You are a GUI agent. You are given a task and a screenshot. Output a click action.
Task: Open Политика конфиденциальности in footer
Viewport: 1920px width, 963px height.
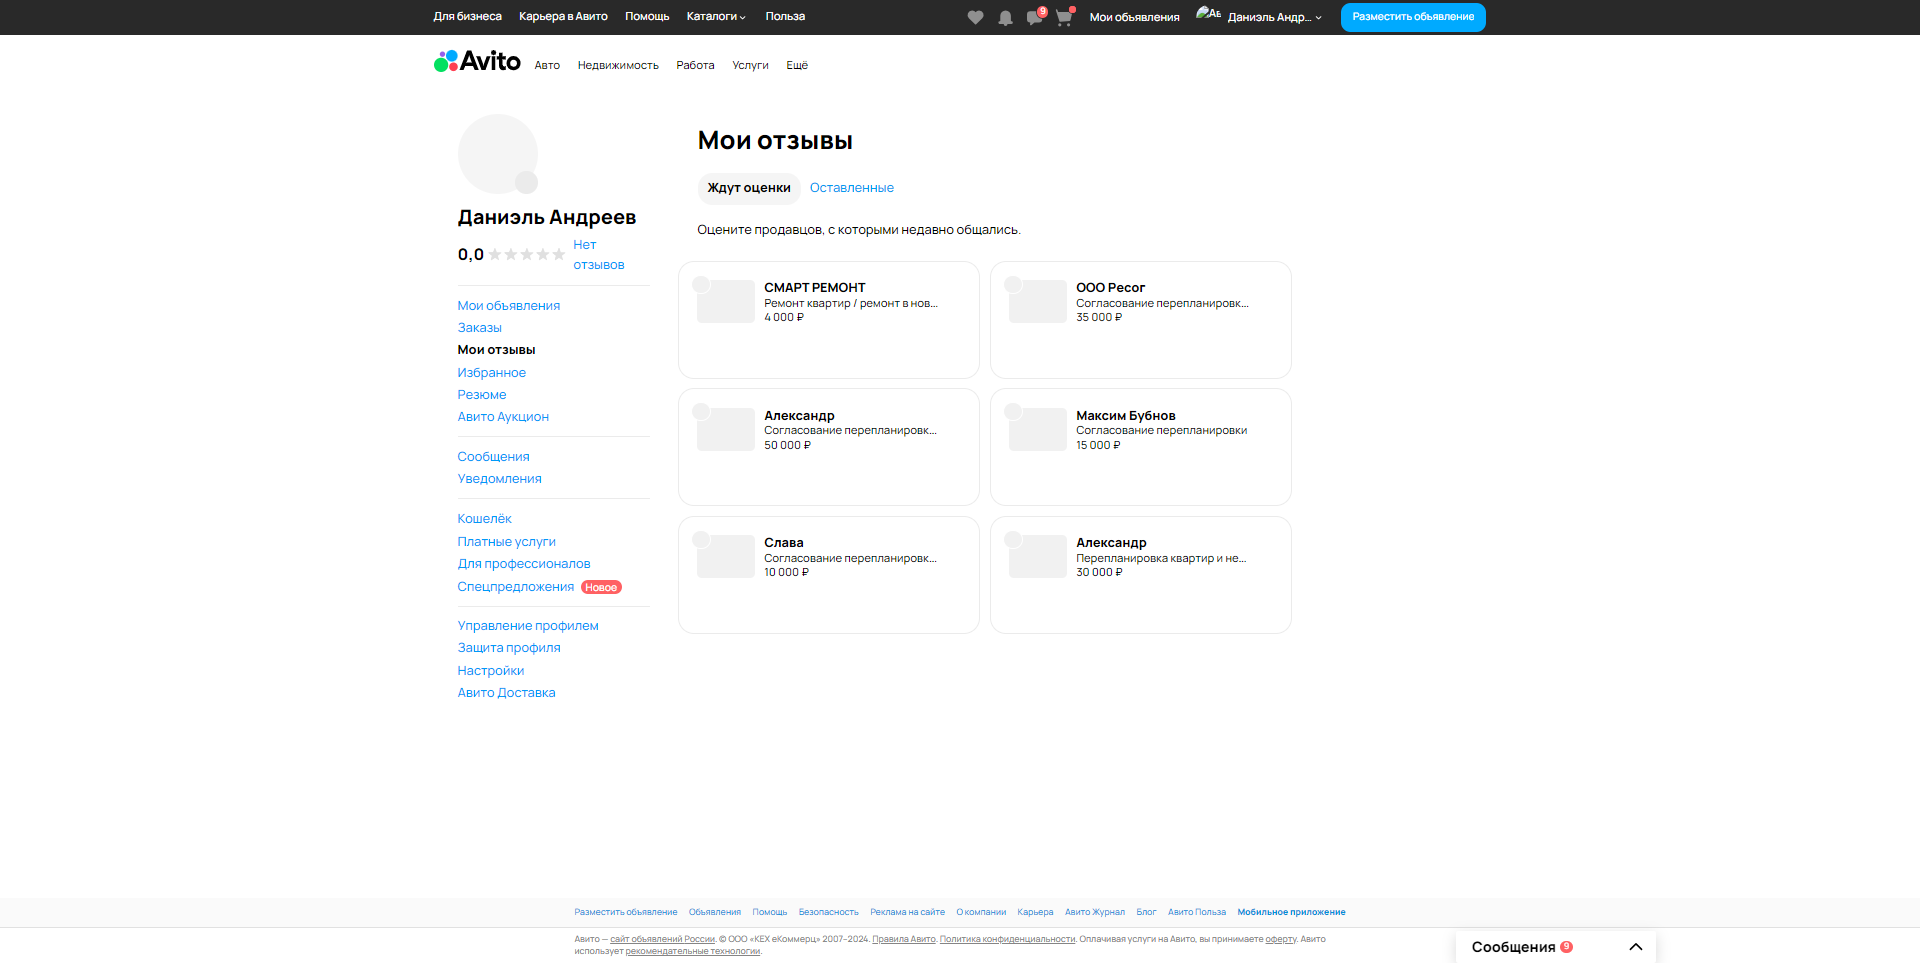coord(1007,939)
